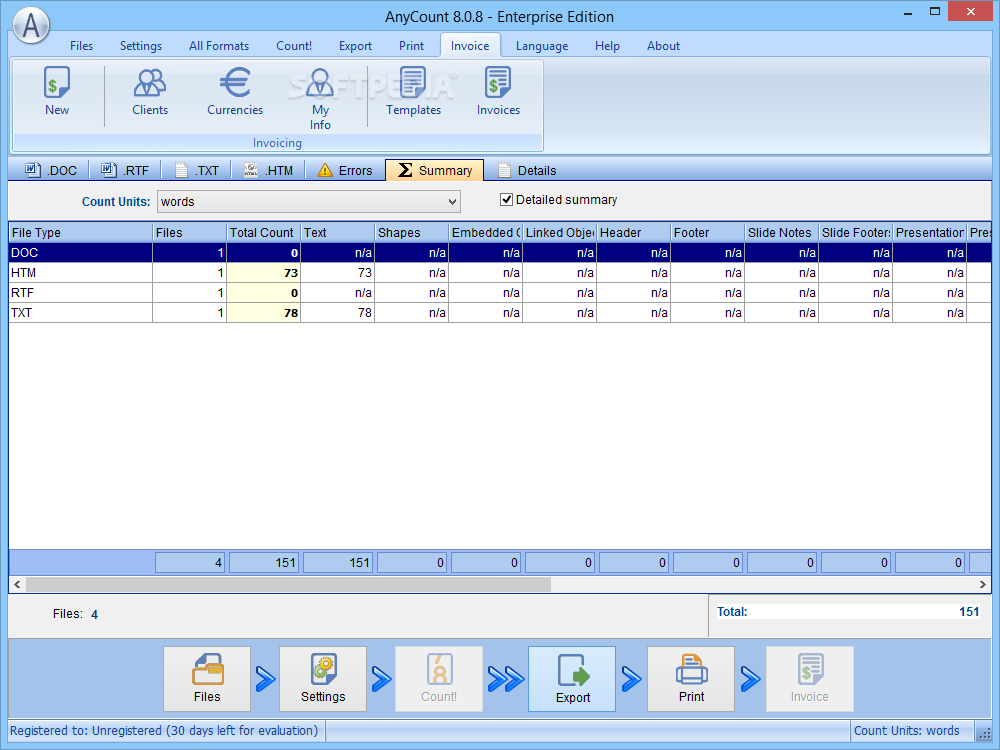
Task: Click the Header column header
Action: [x=634, y=233]
